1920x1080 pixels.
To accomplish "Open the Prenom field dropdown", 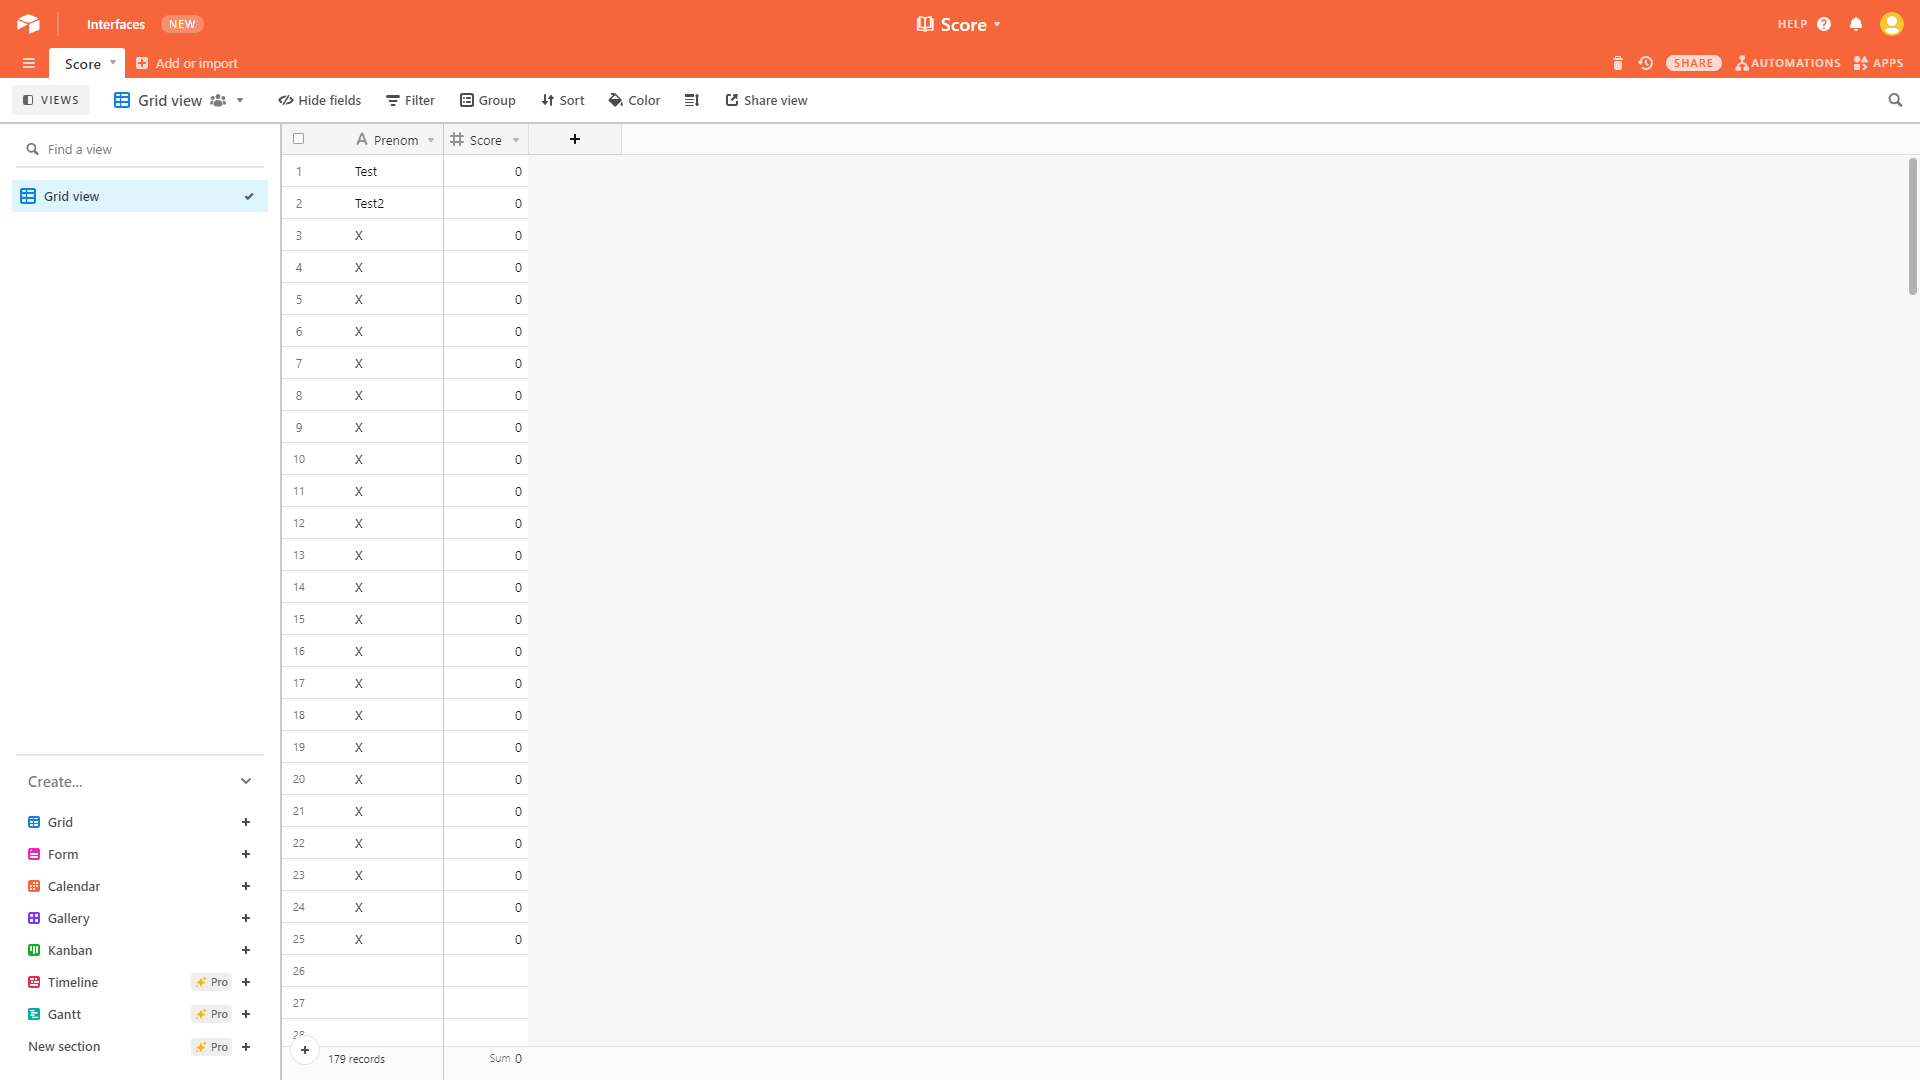I will point(431,140).
